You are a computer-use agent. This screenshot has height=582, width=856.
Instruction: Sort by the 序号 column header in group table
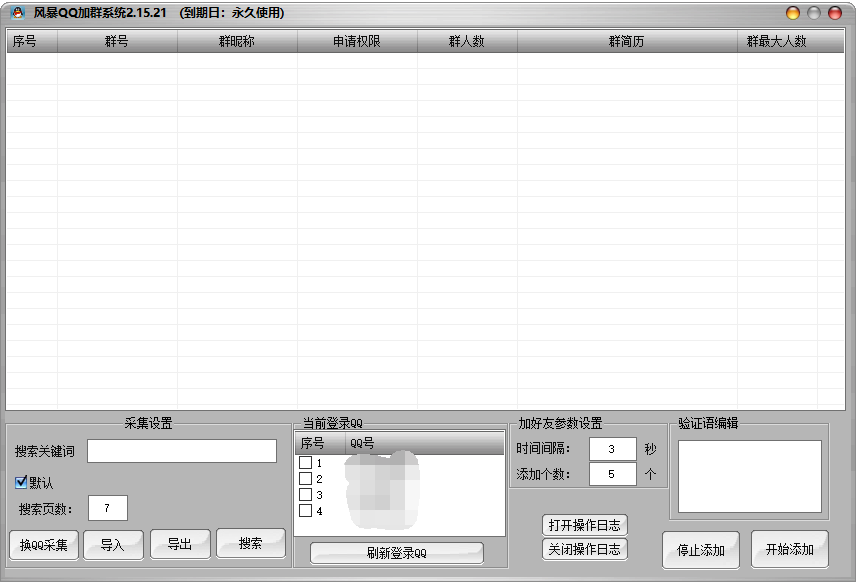pyautogui.click(x=32, y=41)
